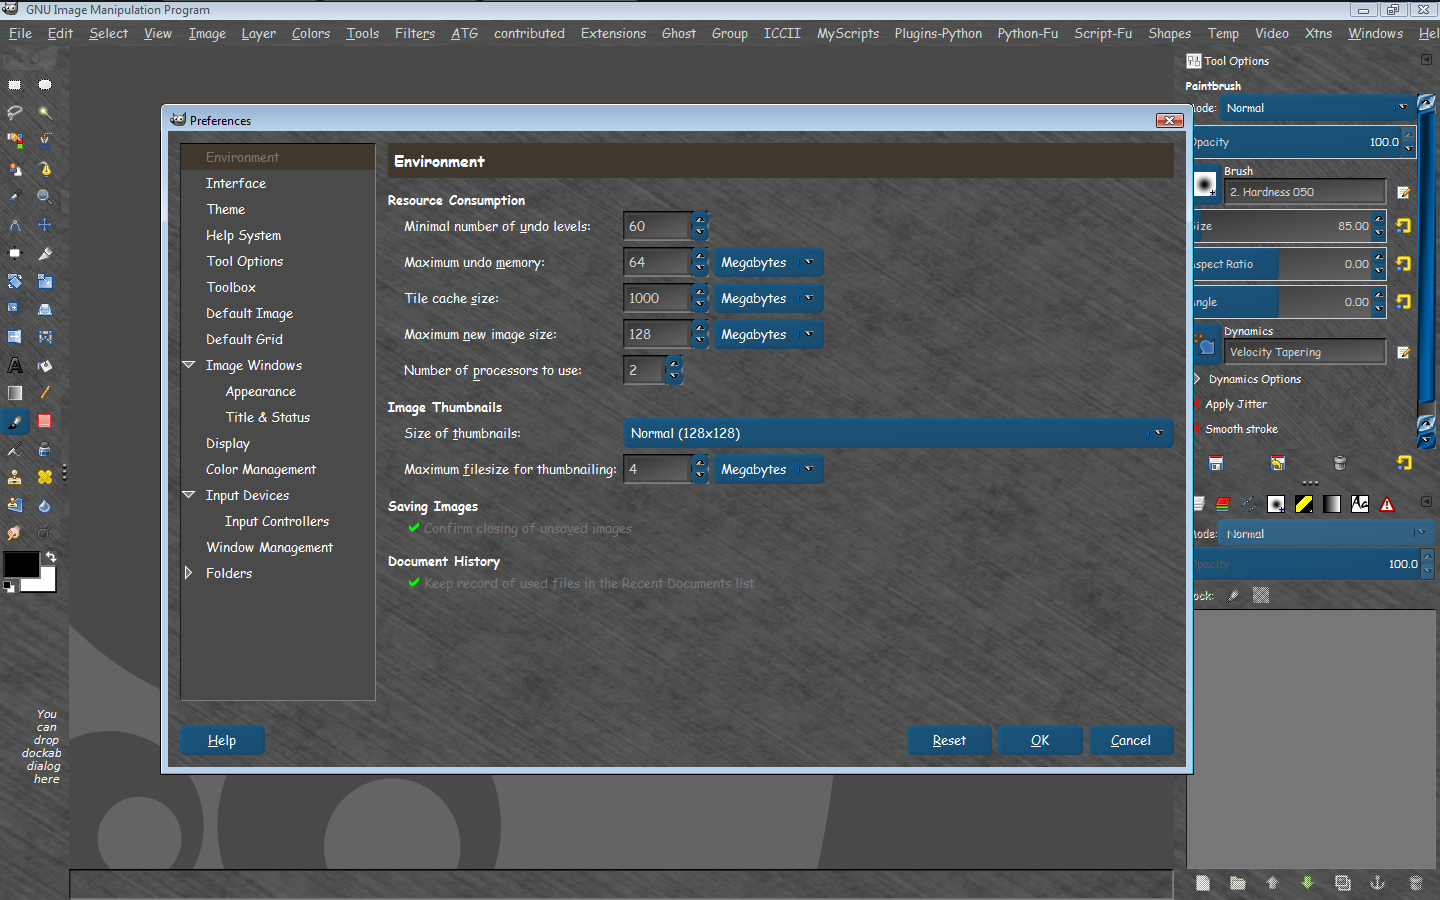Cancel the Preferences dialog
This screenshot has height=900, width=1440.
(1131, 741)
